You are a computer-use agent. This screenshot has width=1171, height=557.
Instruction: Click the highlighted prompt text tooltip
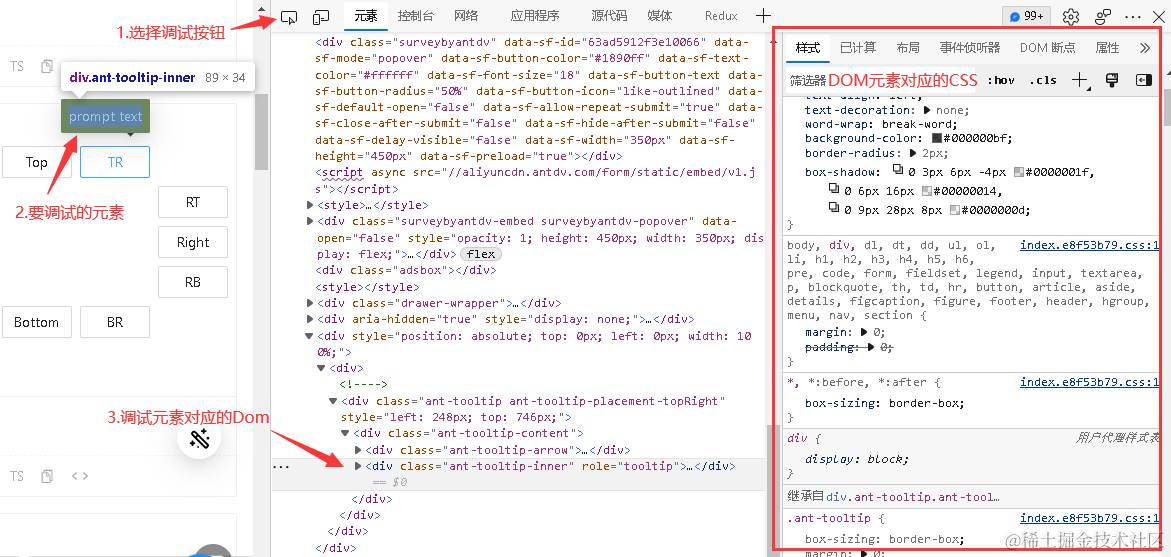click(105, 116)
